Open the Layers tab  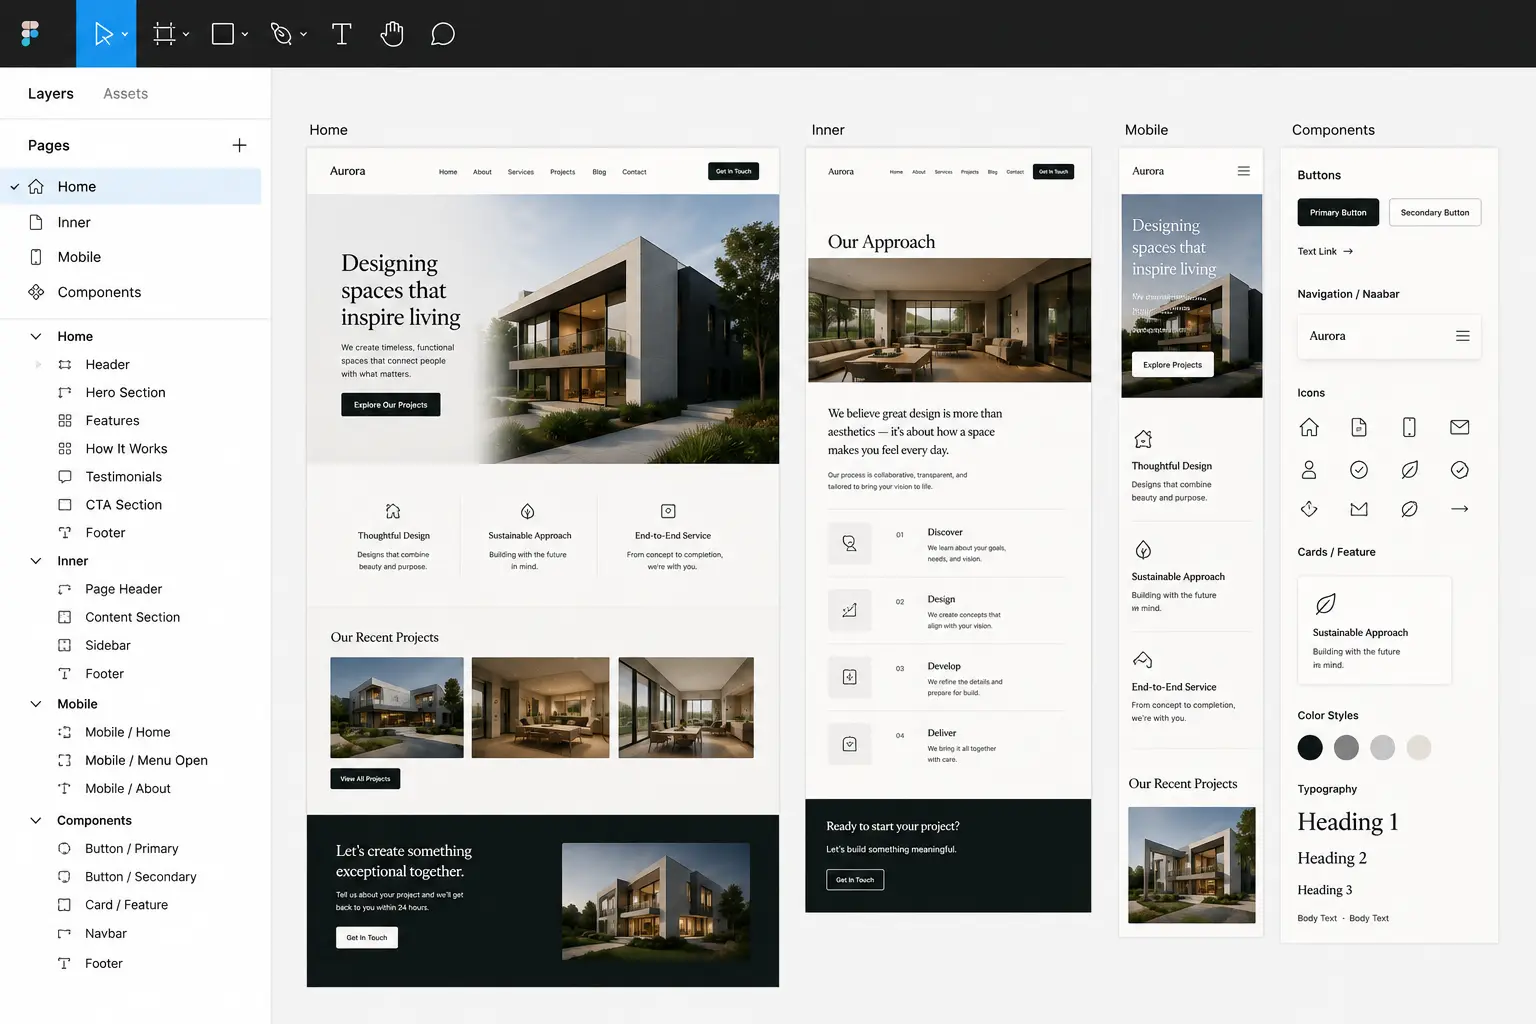51,93
